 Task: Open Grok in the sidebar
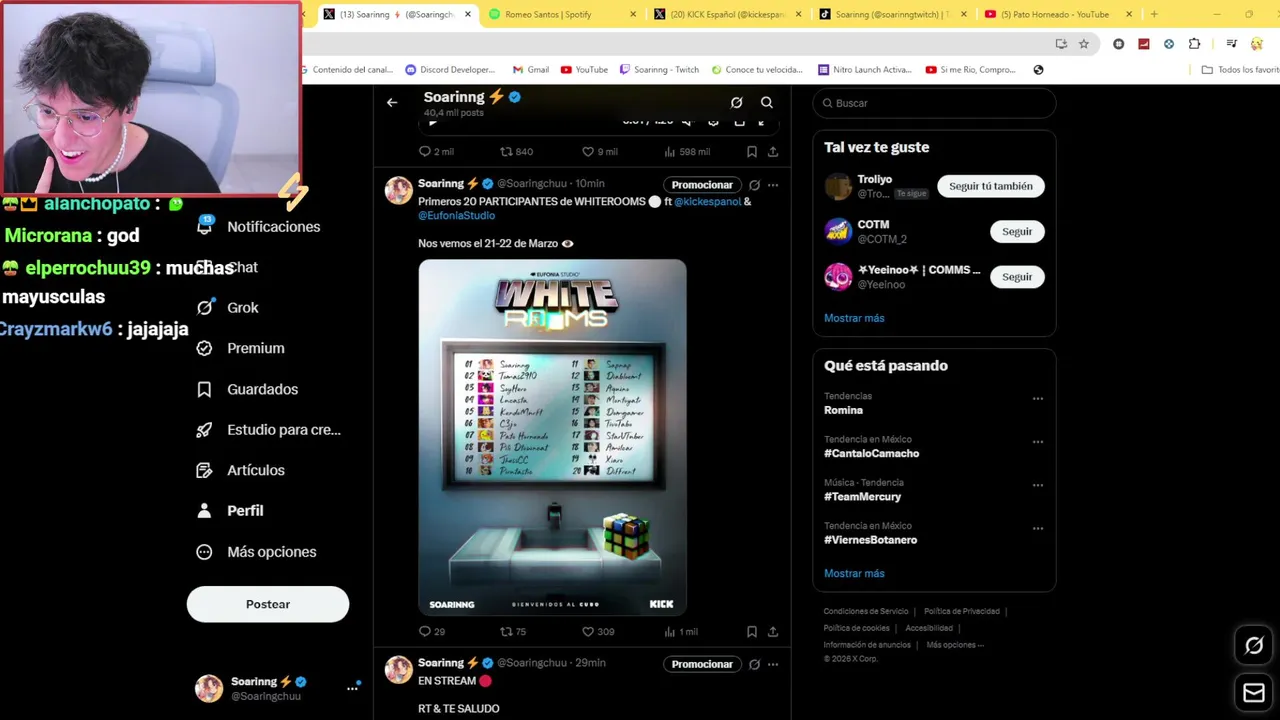pyautogui.click(x=228, y=308)
